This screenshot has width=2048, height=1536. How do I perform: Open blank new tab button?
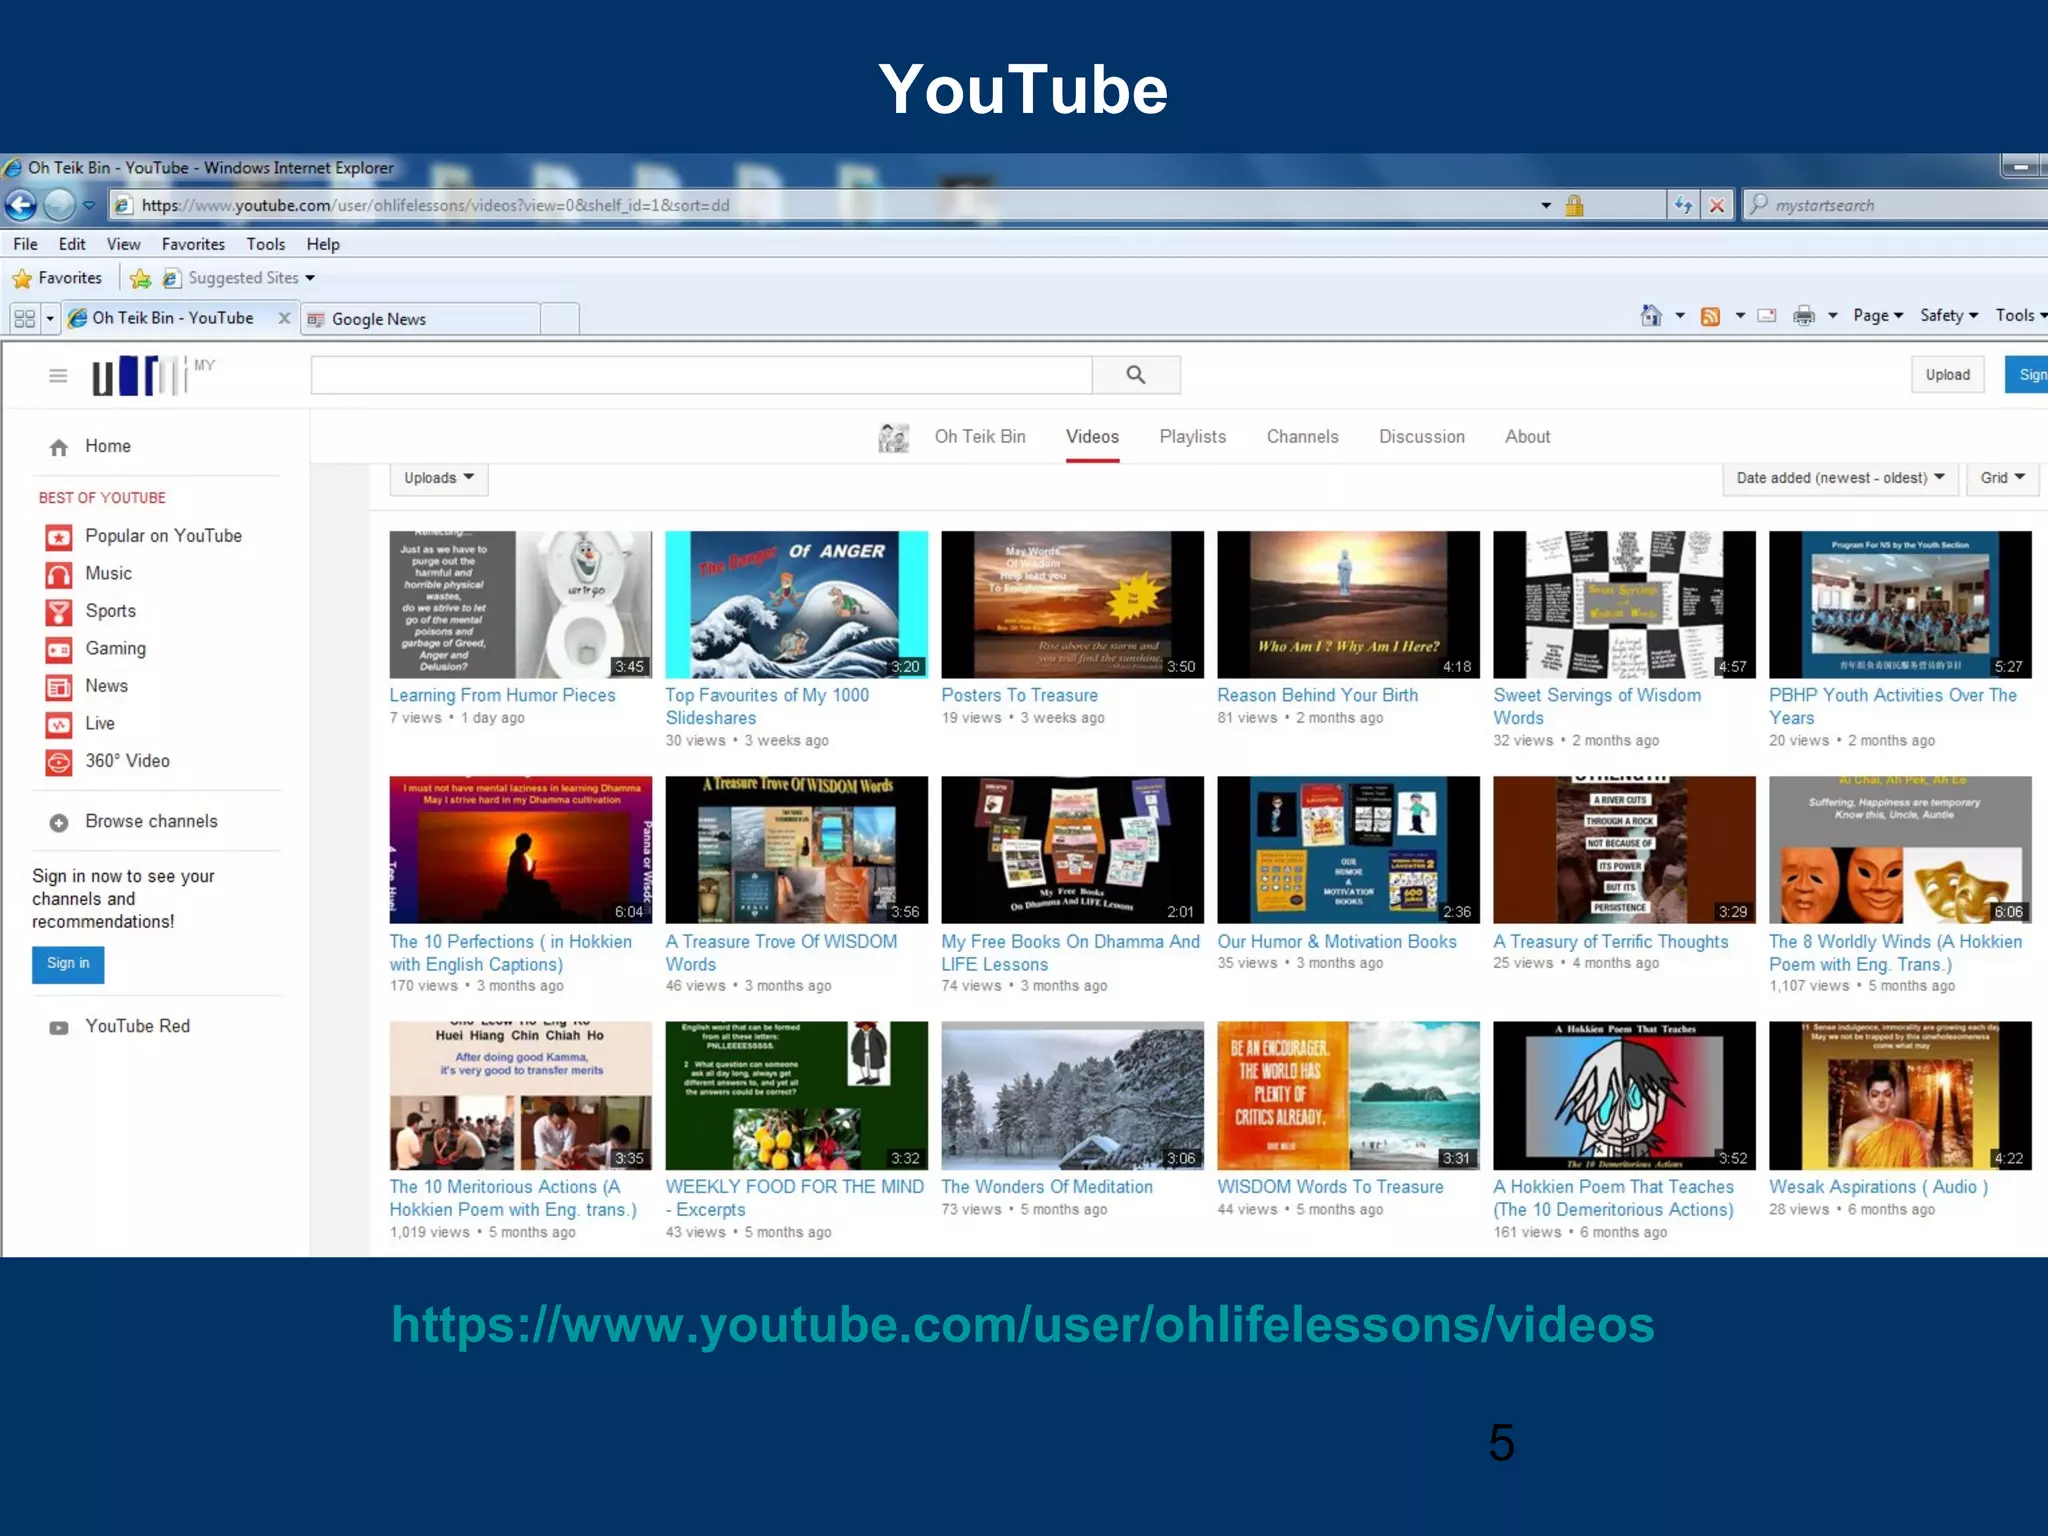(560, 319)
